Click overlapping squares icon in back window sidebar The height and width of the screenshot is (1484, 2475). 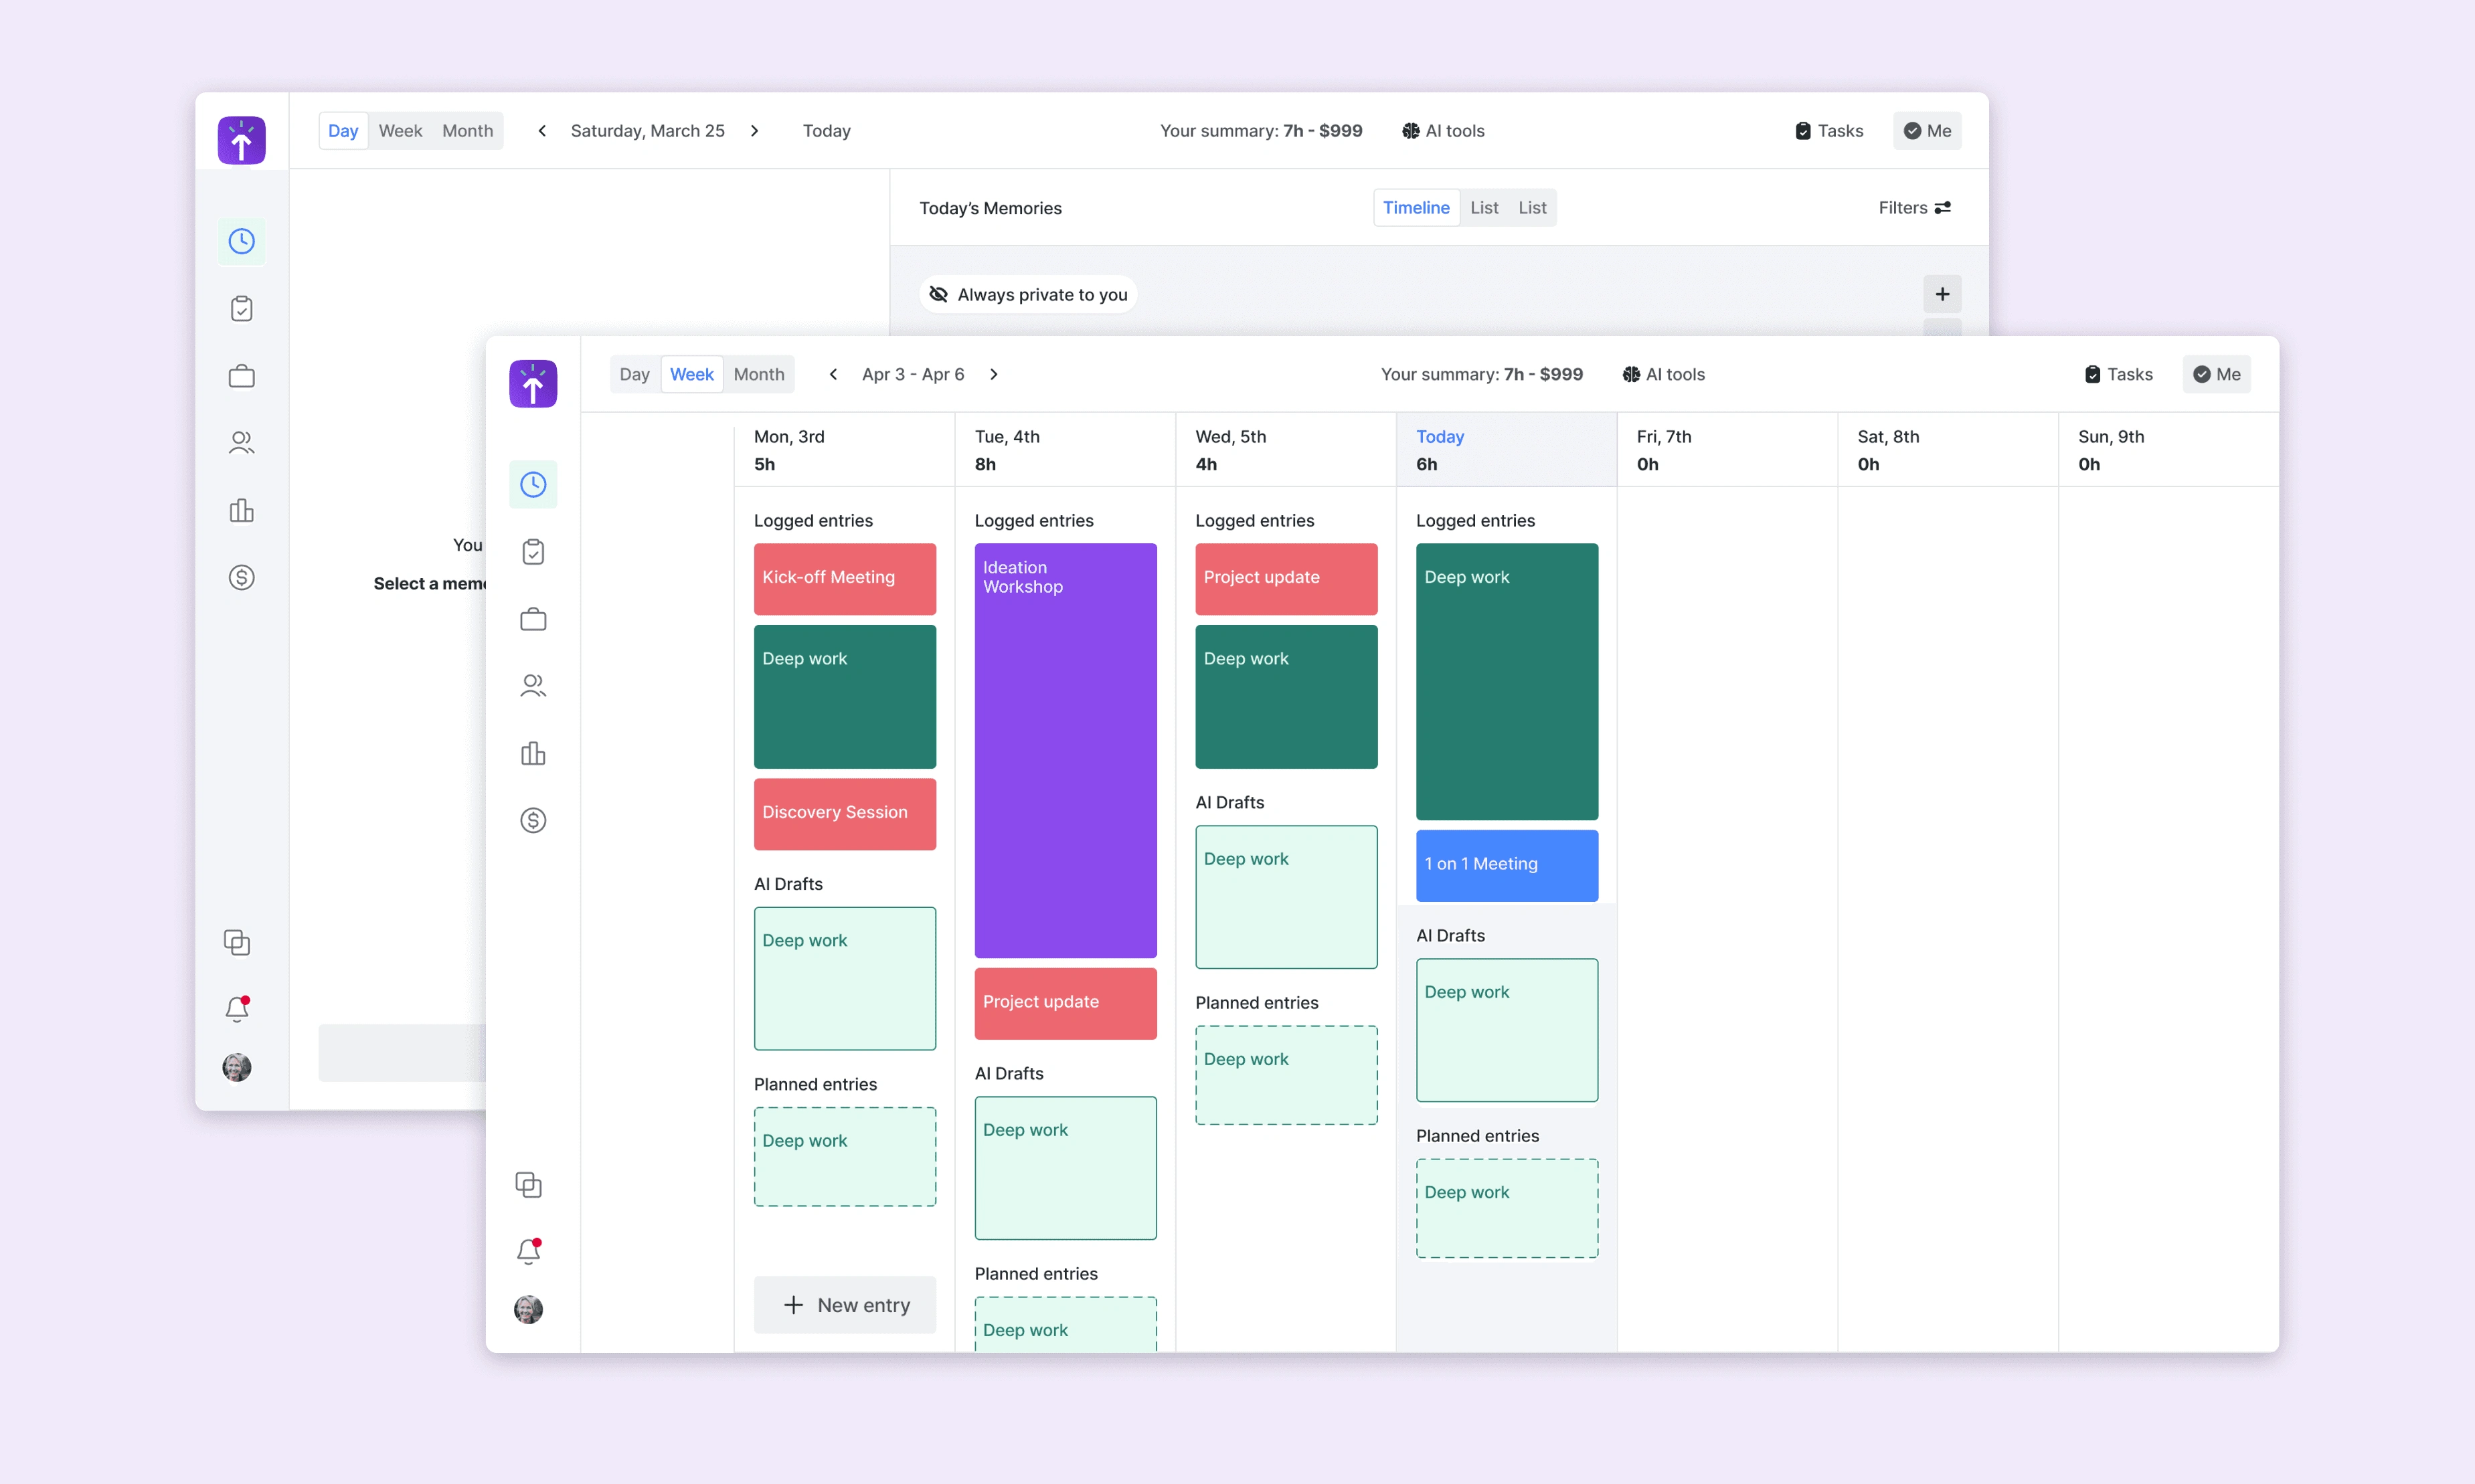click(237, 942)
